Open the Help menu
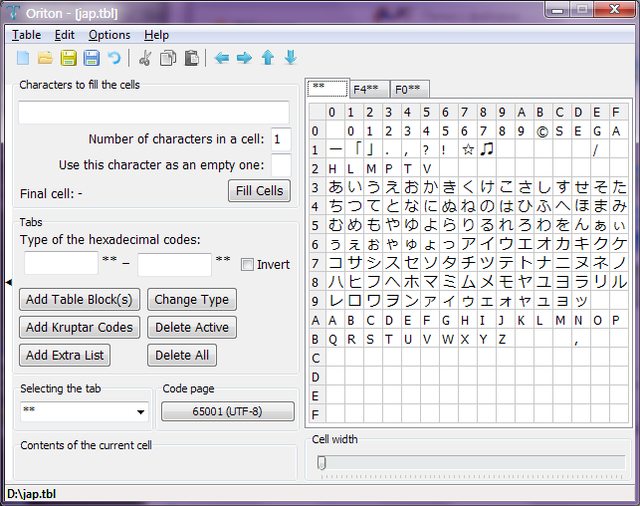This screenshot has width=640, height=506. coord(156,35)
